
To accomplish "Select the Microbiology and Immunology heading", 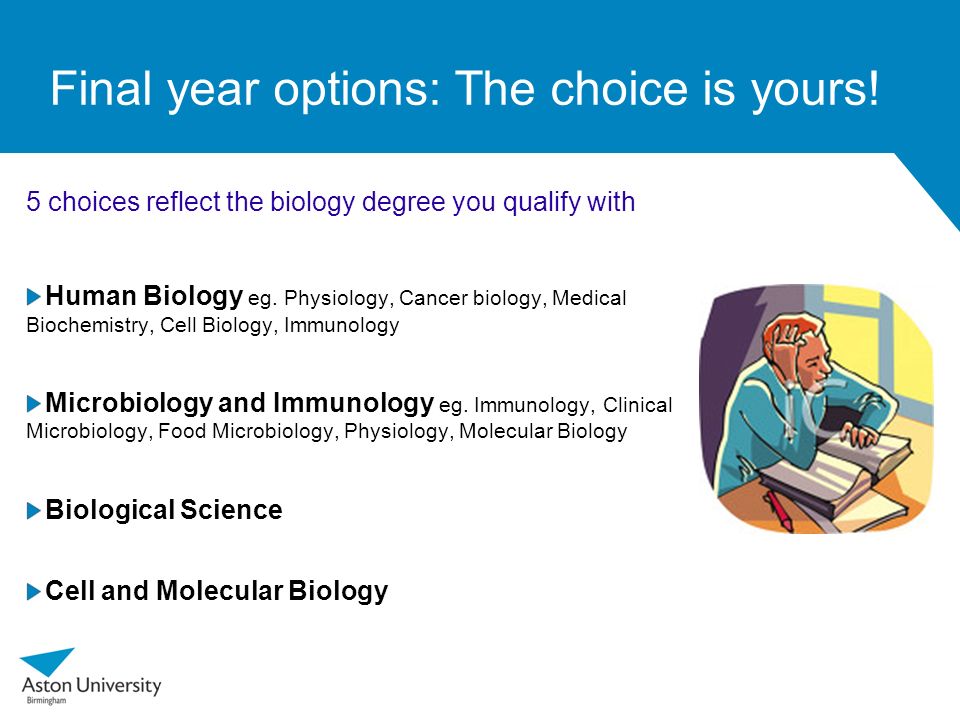I will click(x=239, y=403).
